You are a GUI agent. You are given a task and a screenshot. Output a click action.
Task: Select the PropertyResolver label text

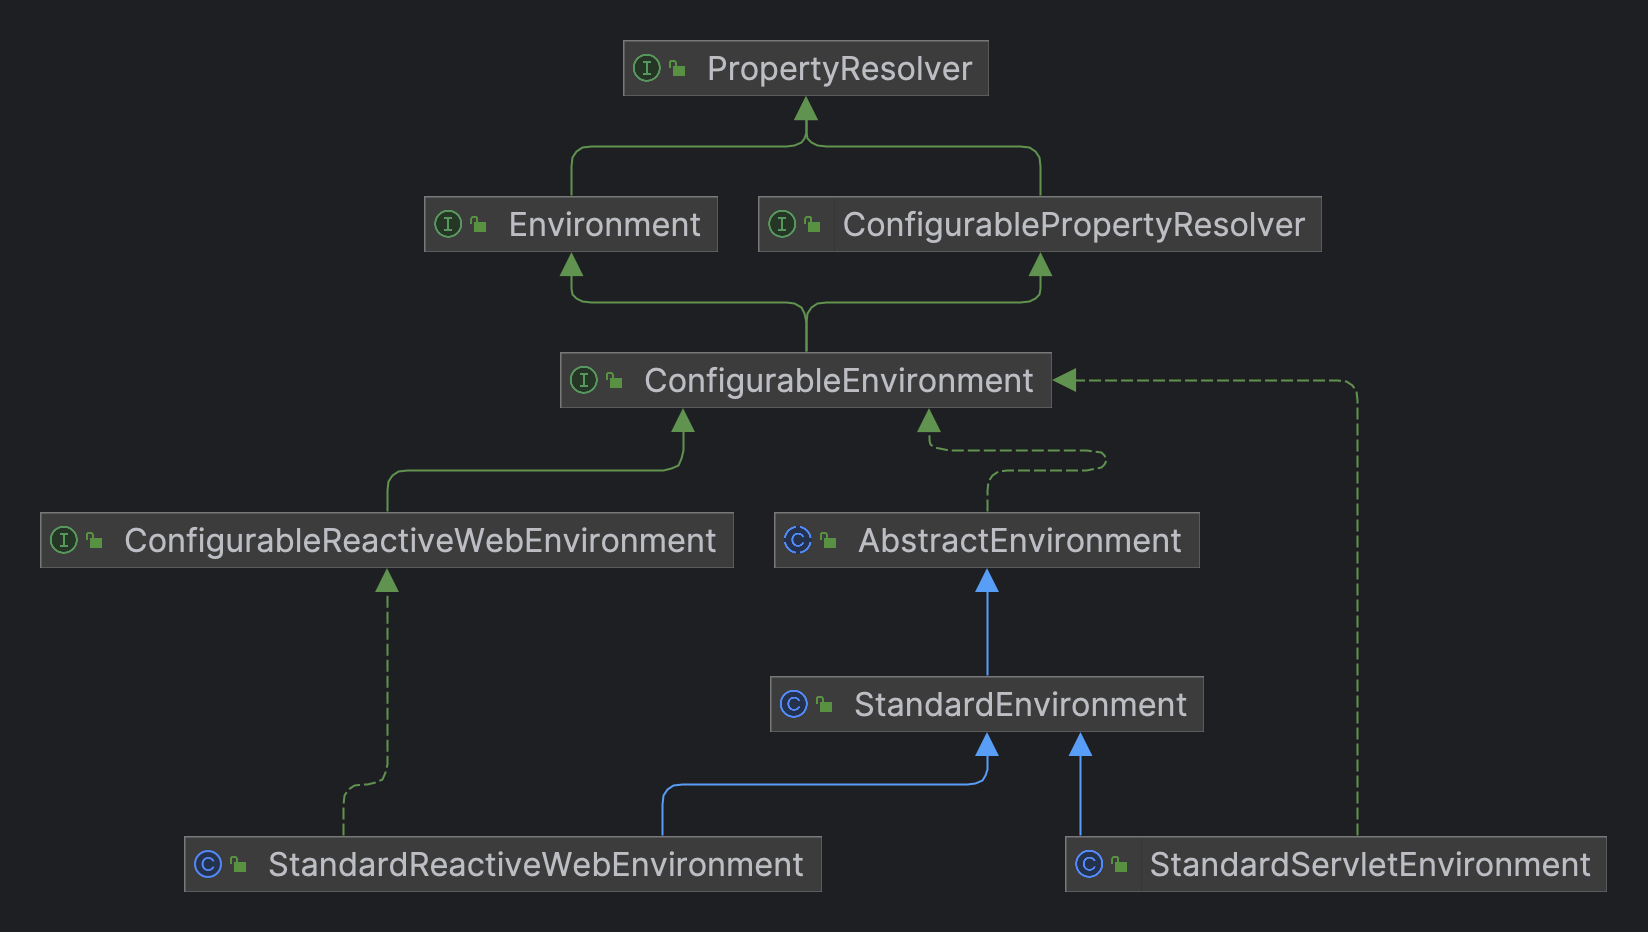pos(839,69)
